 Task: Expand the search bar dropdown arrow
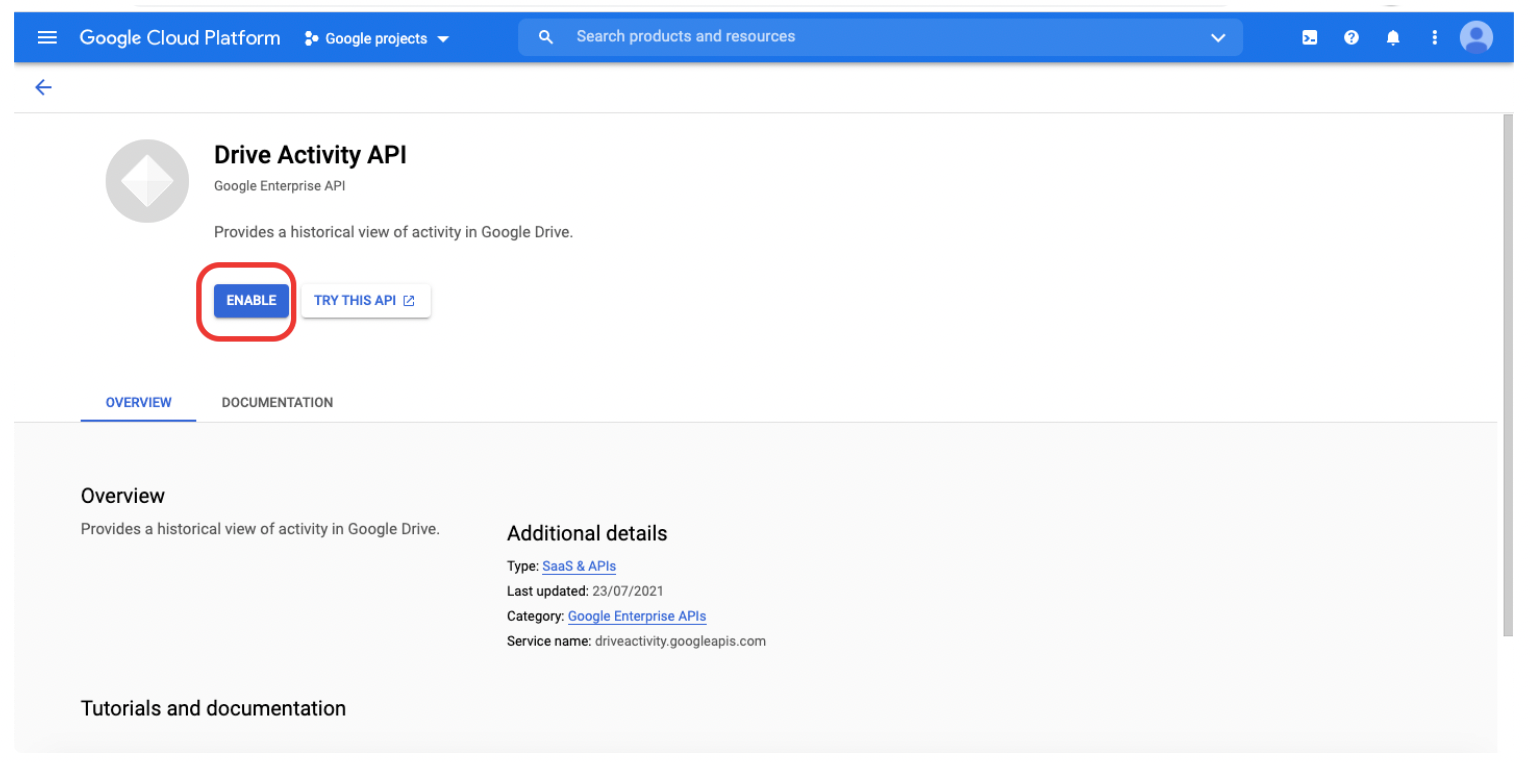coord(1218,38)
